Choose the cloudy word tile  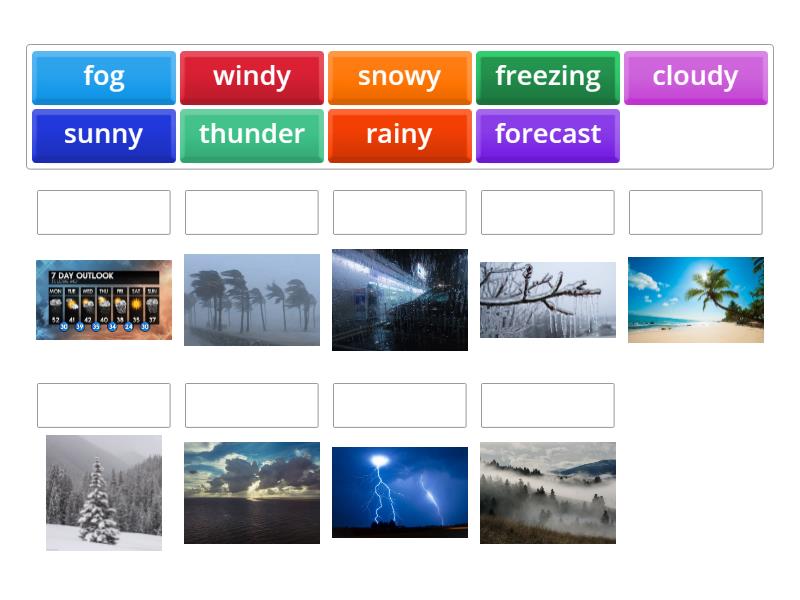[695, 77]
